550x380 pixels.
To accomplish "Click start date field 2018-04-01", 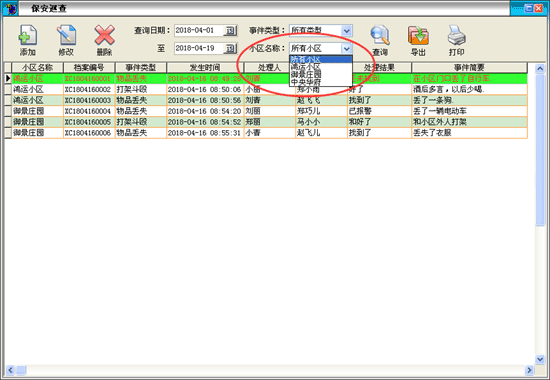I will pyautogui.click(x=199, y=31).
